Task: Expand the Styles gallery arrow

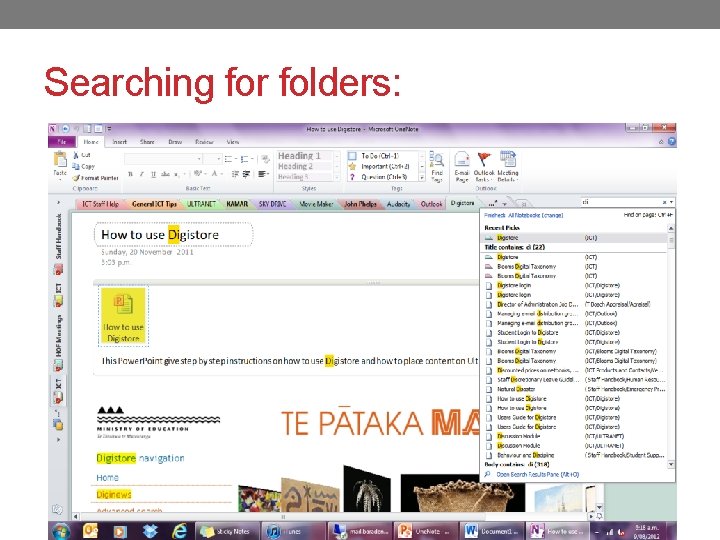Action: 337,177
